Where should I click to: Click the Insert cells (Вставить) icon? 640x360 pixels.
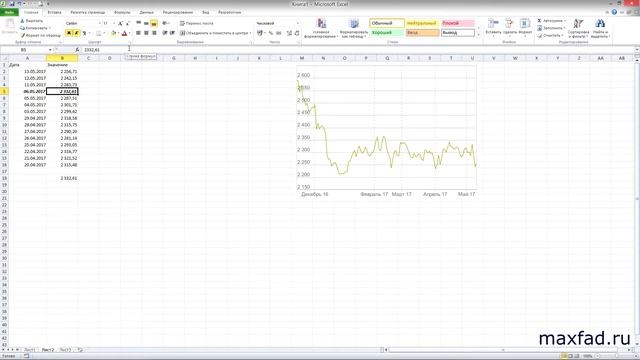click(493, 24)
